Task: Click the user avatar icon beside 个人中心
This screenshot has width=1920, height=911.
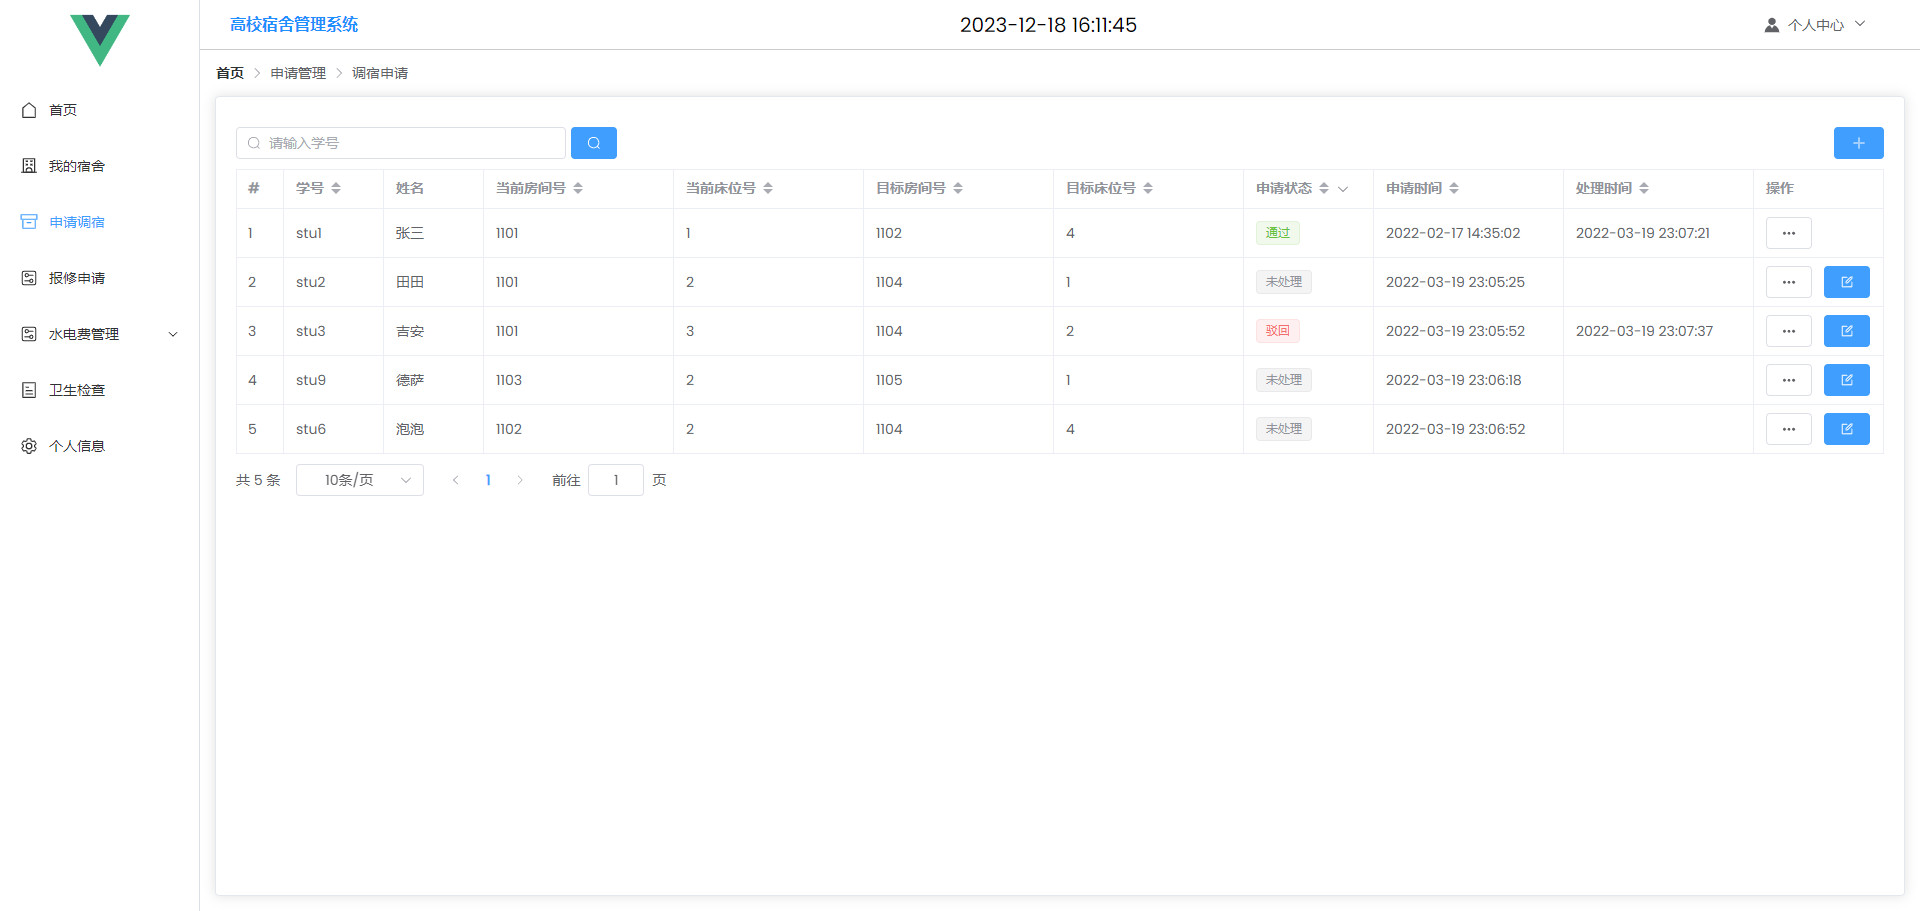Action: 1772,25
